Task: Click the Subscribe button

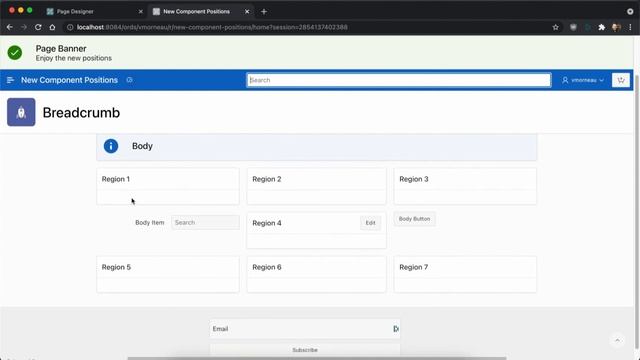Action: click(305, 350)
